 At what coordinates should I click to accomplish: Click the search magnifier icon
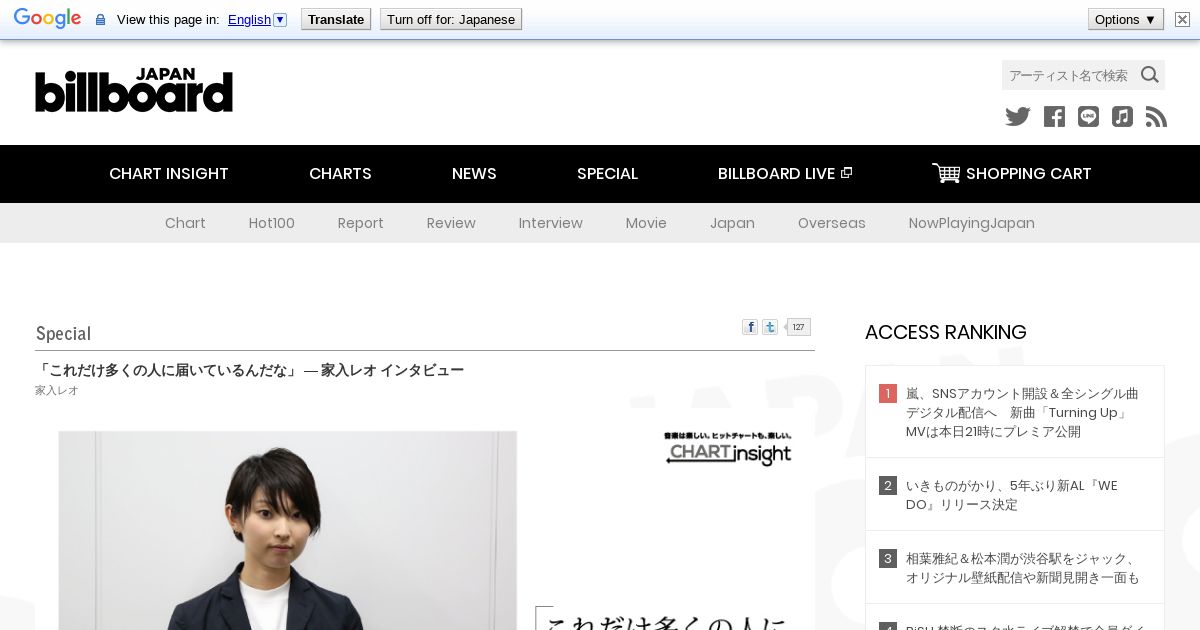(1150, 75)
